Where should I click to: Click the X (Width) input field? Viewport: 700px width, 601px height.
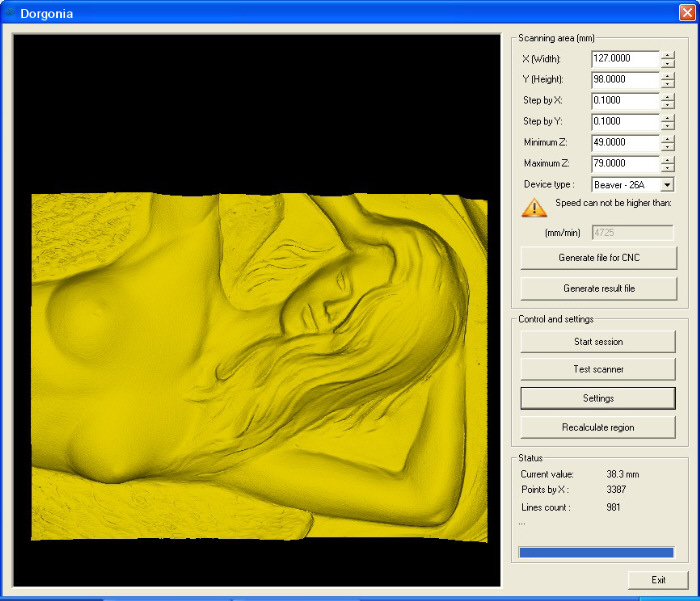coord(625,59)
